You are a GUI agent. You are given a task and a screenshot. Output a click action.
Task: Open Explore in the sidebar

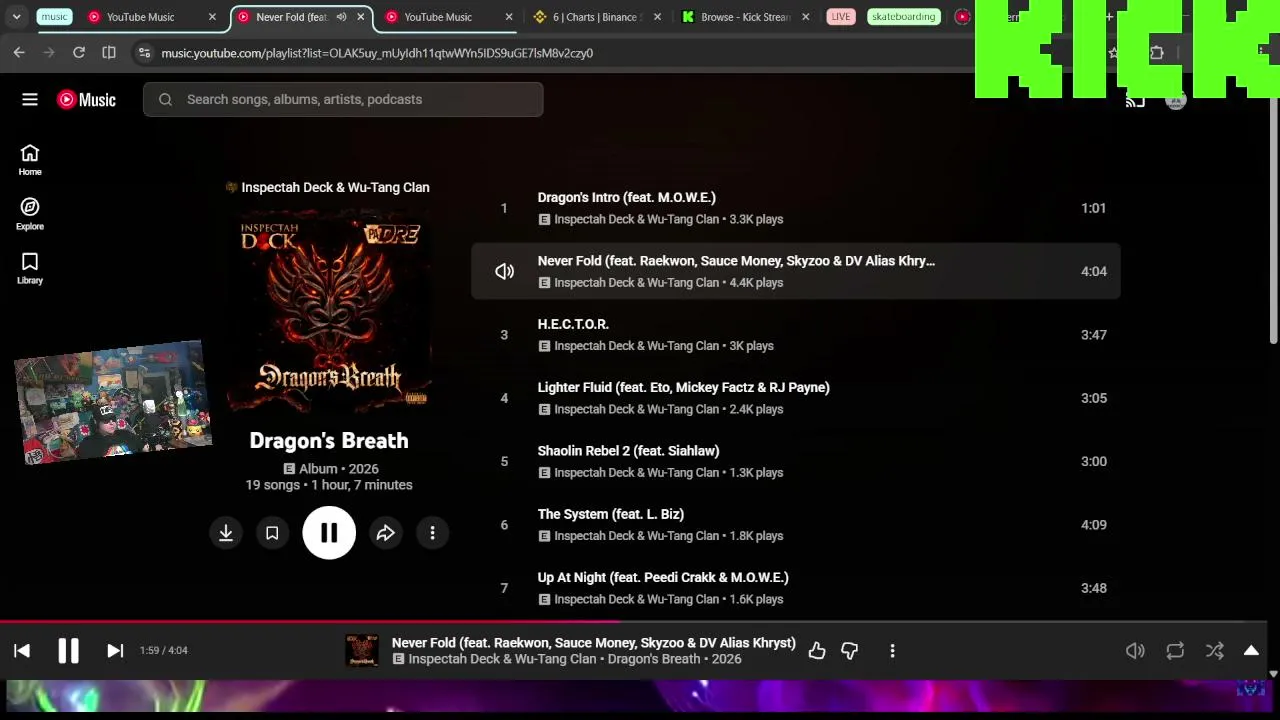click(x=30, y=213)
